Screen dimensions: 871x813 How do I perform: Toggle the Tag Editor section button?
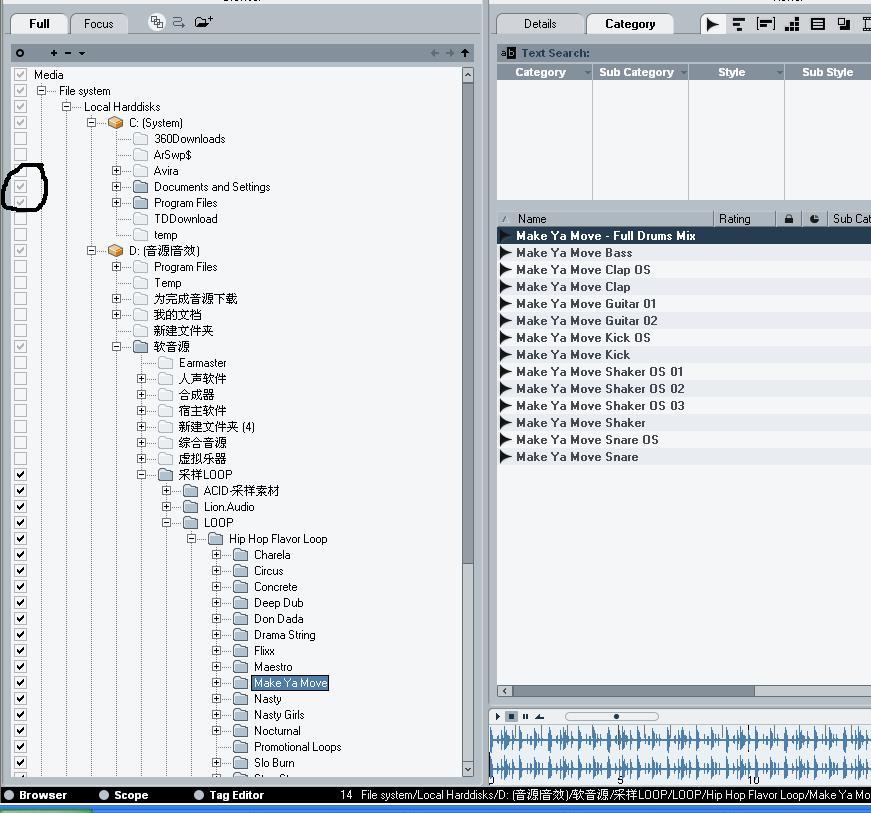pos(229,795)
